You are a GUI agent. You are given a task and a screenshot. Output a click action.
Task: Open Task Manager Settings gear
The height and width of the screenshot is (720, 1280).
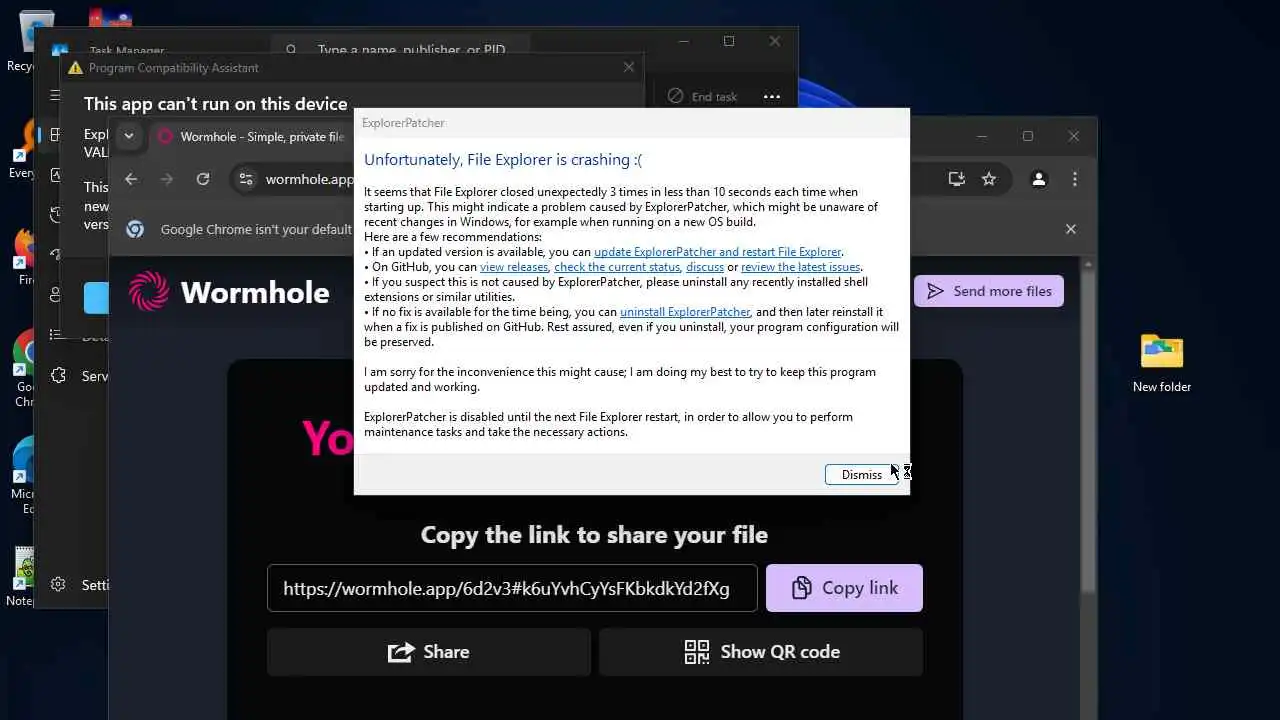click(x=59, y=584)
